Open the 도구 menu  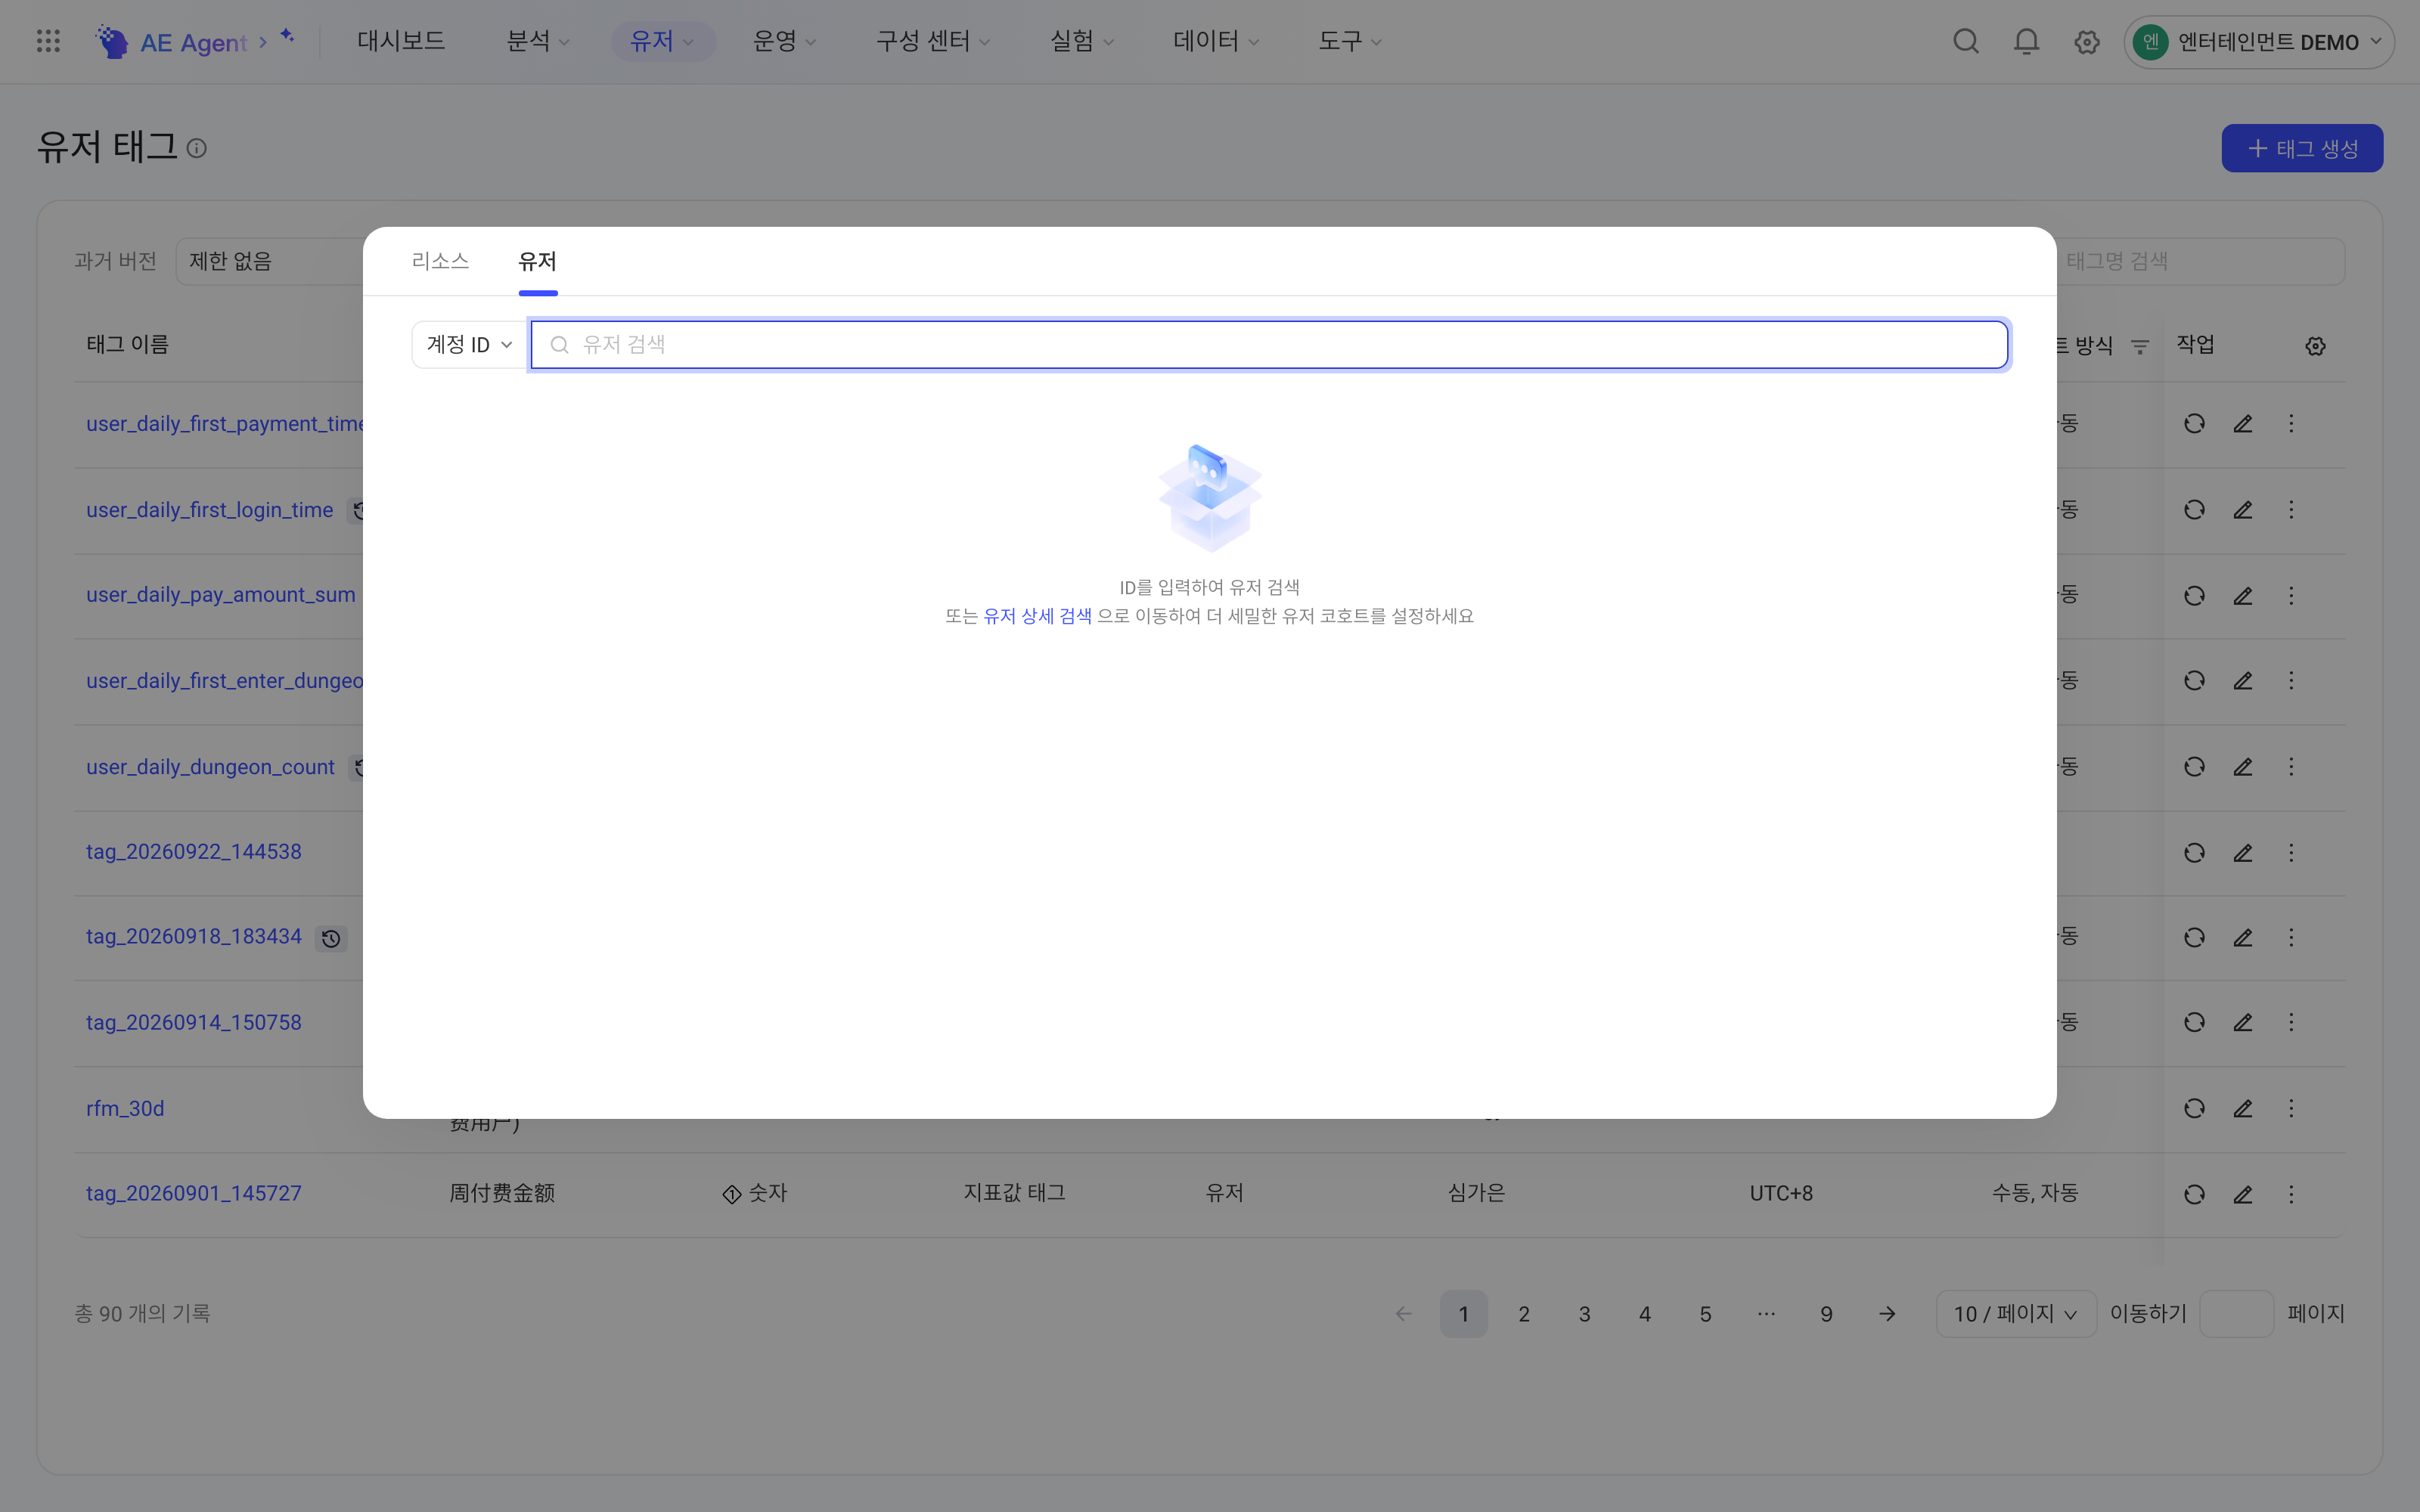tap(1349, 41)
